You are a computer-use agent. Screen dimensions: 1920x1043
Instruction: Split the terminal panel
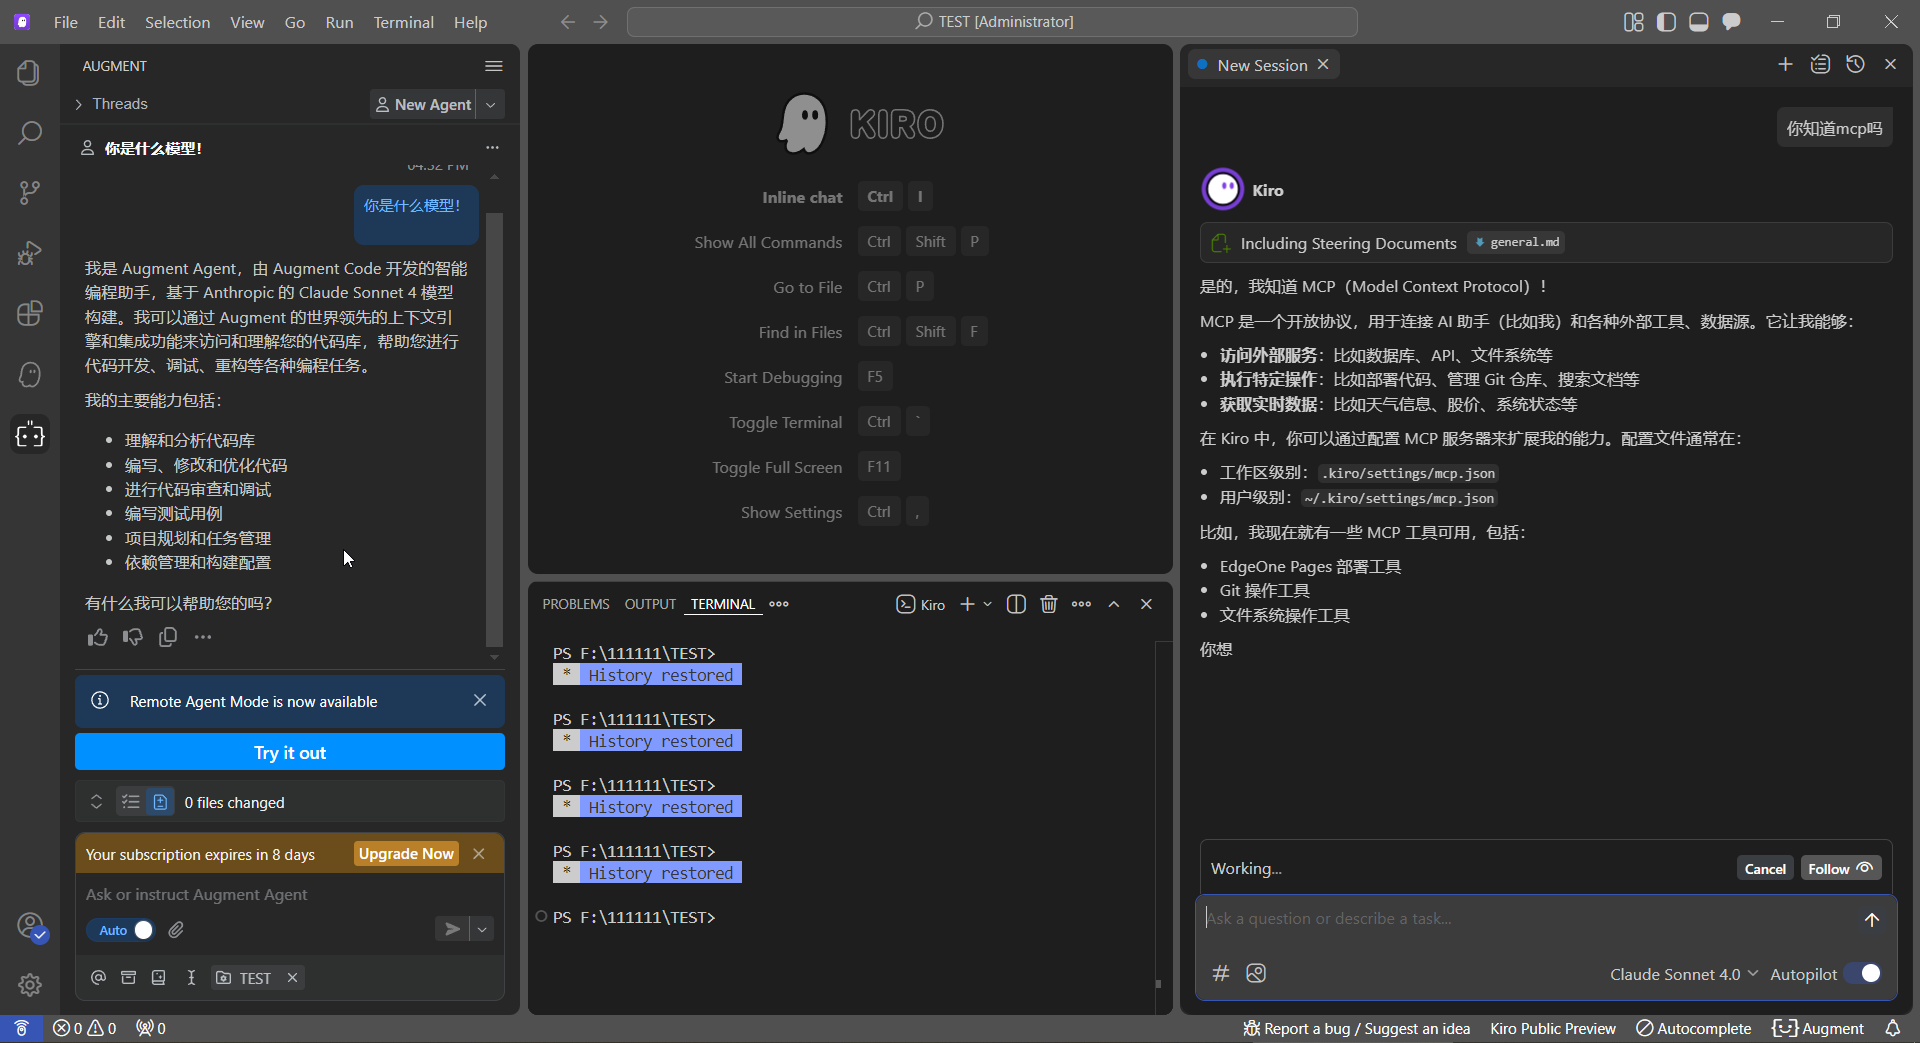point(1016,604)
